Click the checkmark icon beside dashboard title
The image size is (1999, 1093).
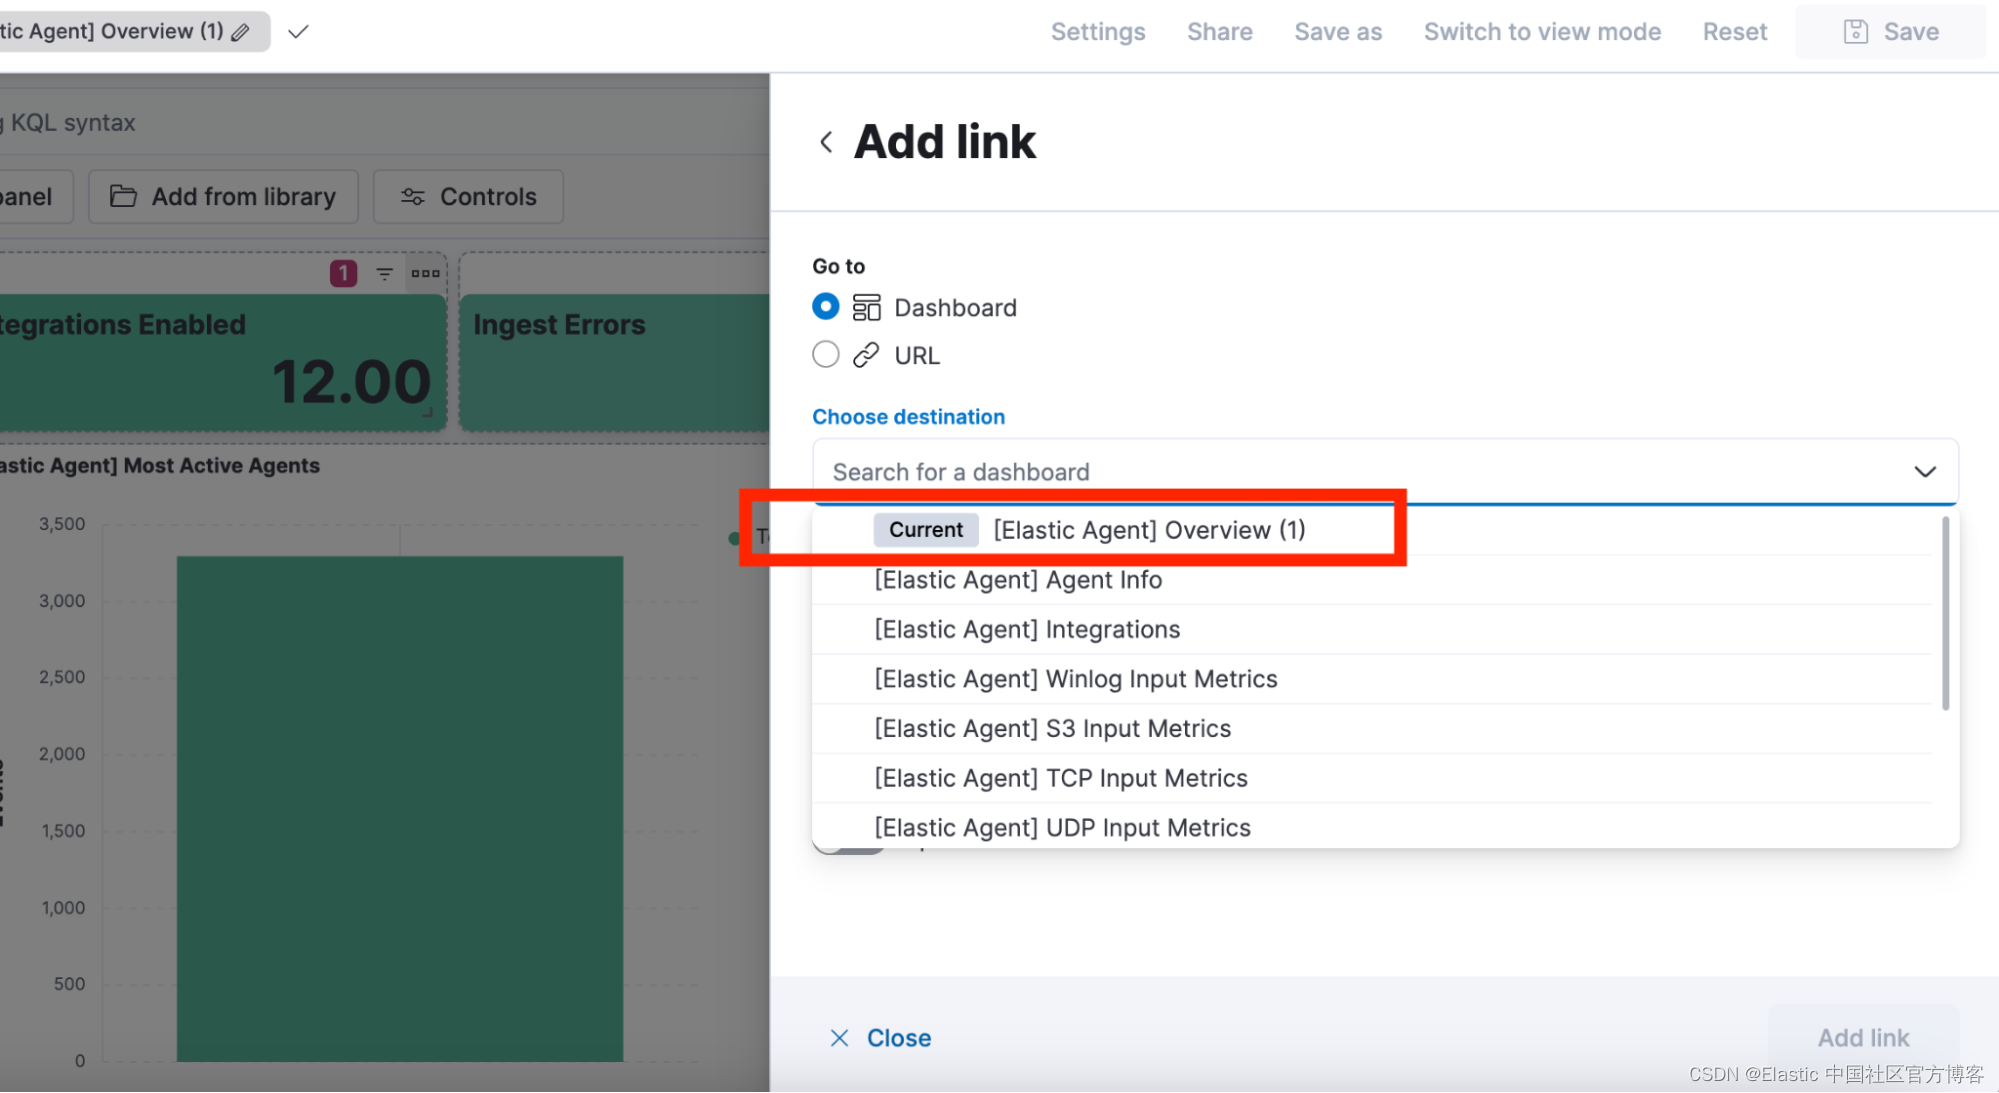[x=298, y=32]
